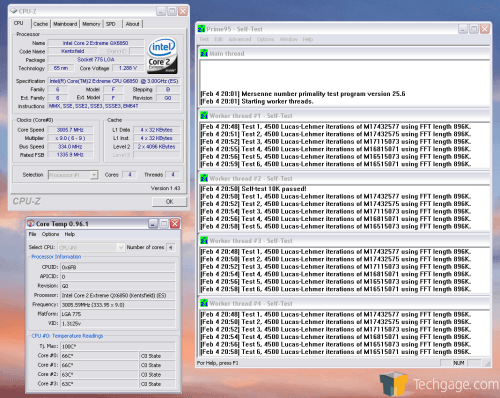Select the CPU tab in CPU-Z

19,23
